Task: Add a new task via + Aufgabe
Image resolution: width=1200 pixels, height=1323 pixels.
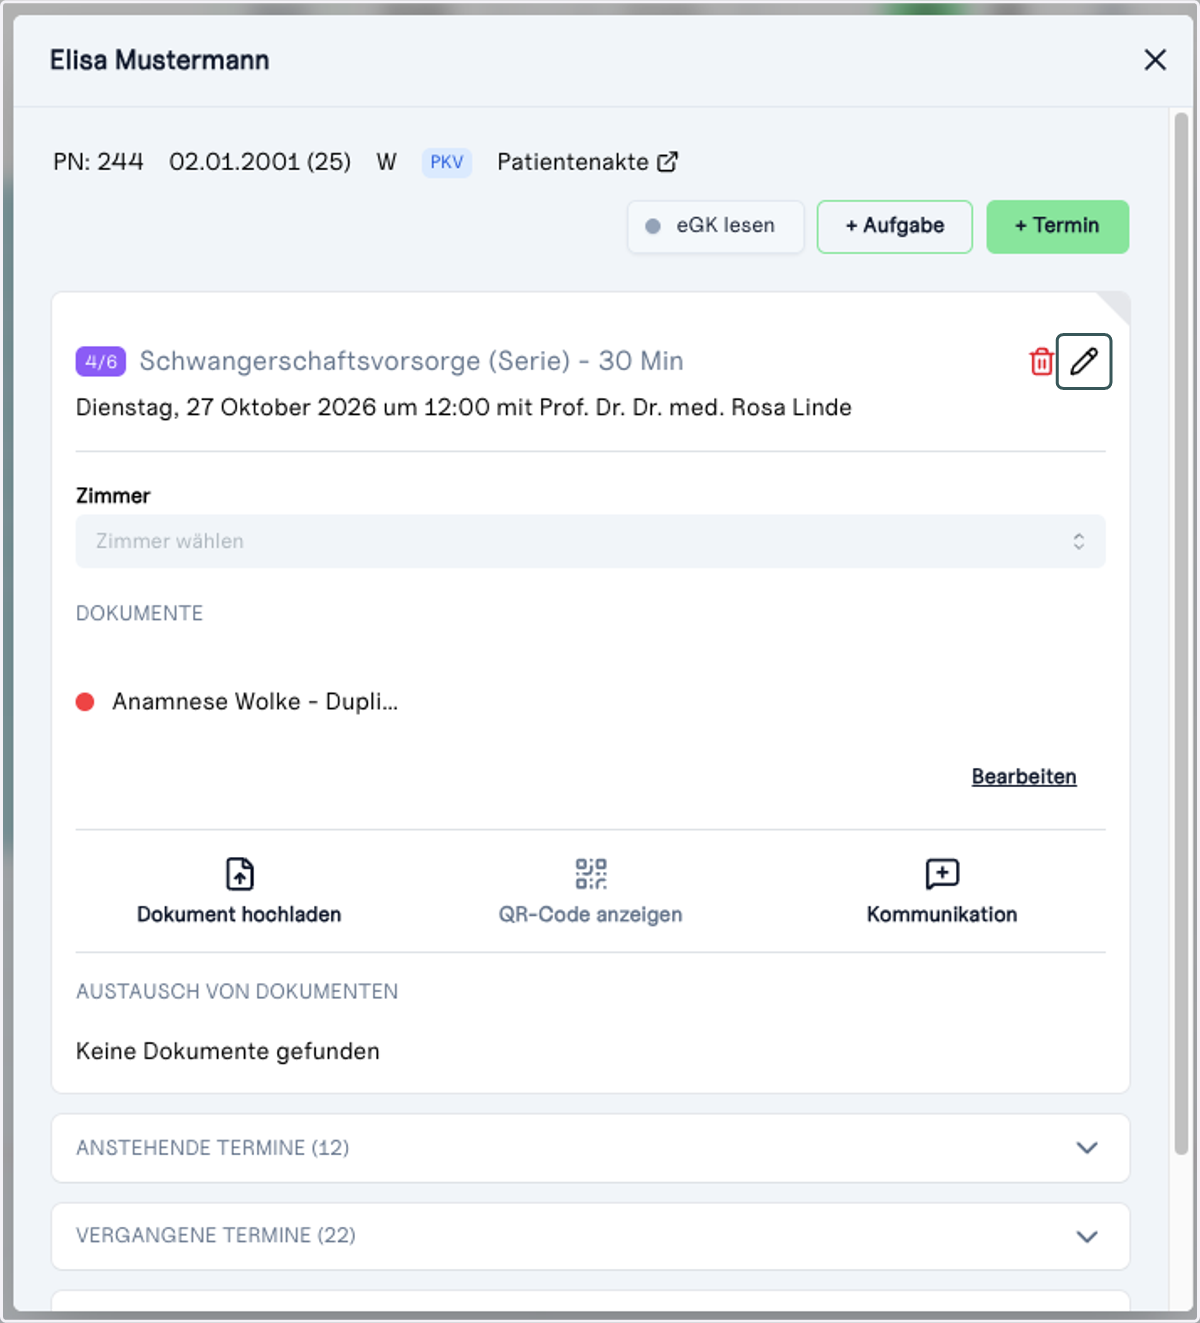Action: pyautogui.click(x=895, y=226)
